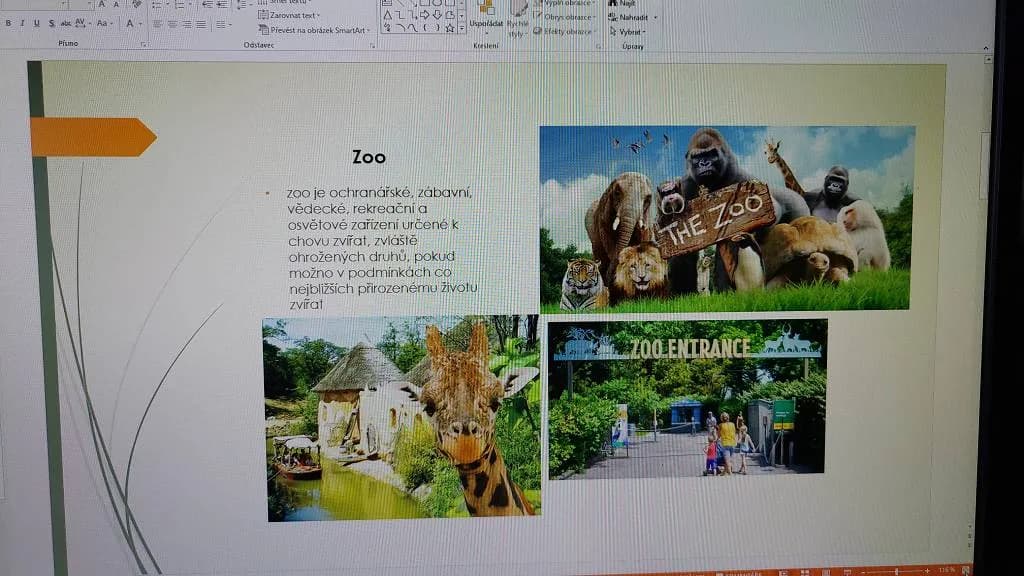Viewport: 1024px width, 576px height.
Task: Switch to Normal view in the status bar
Action: pyautogui.click(x=784, y=572)
